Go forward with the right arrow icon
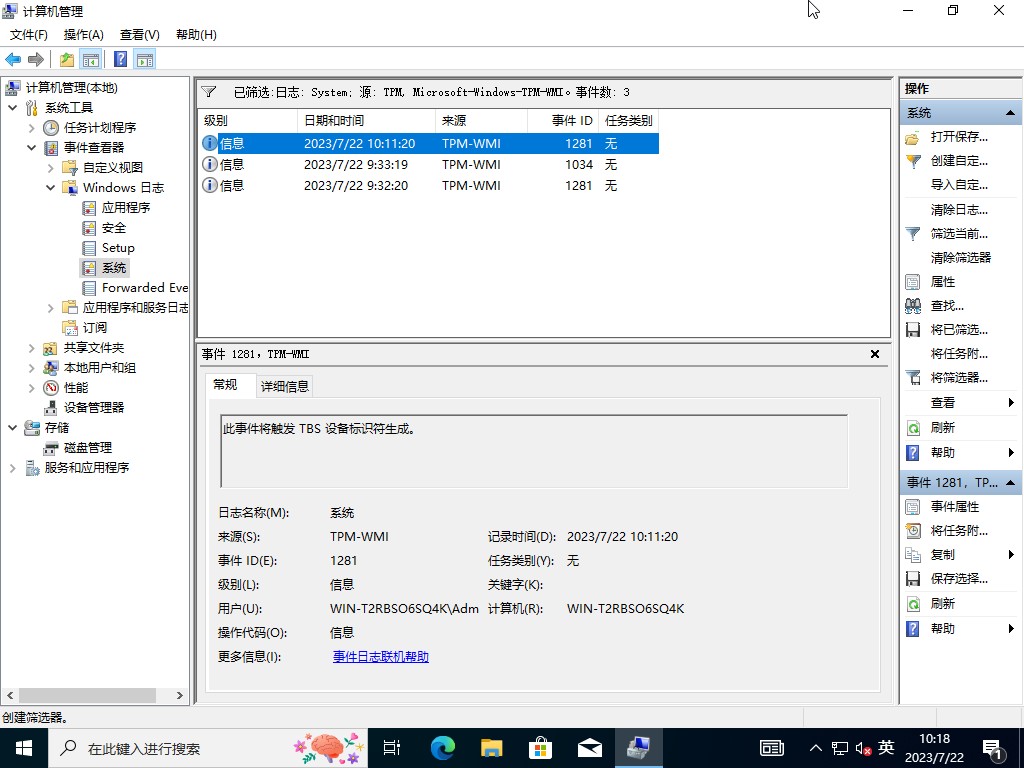The height and width of the screenshot is (768, 1024). pyautogui.click(x=36, y=59)
